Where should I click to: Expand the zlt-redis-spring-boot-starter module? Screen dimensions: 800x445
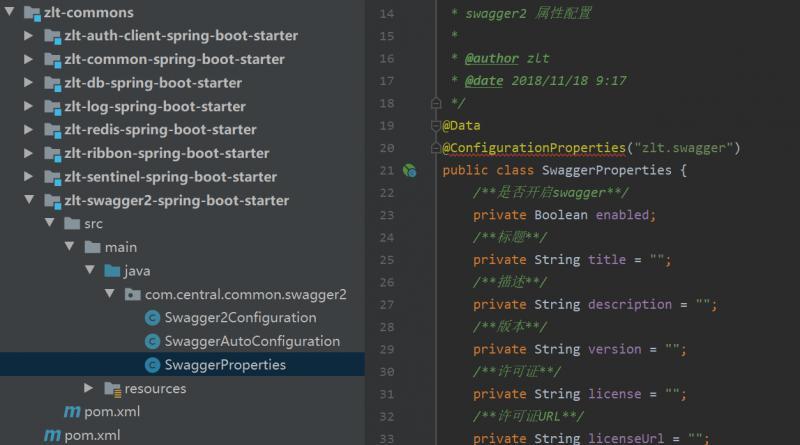(x=28, y=130)
